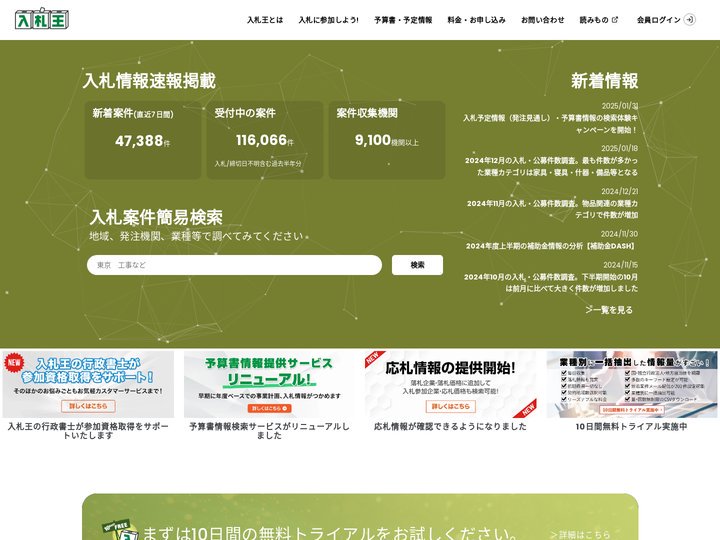720x540 pixels.
Task: Click 詳しくはこちら button in 行政書士 banner
Action: (x=88, y=406)
